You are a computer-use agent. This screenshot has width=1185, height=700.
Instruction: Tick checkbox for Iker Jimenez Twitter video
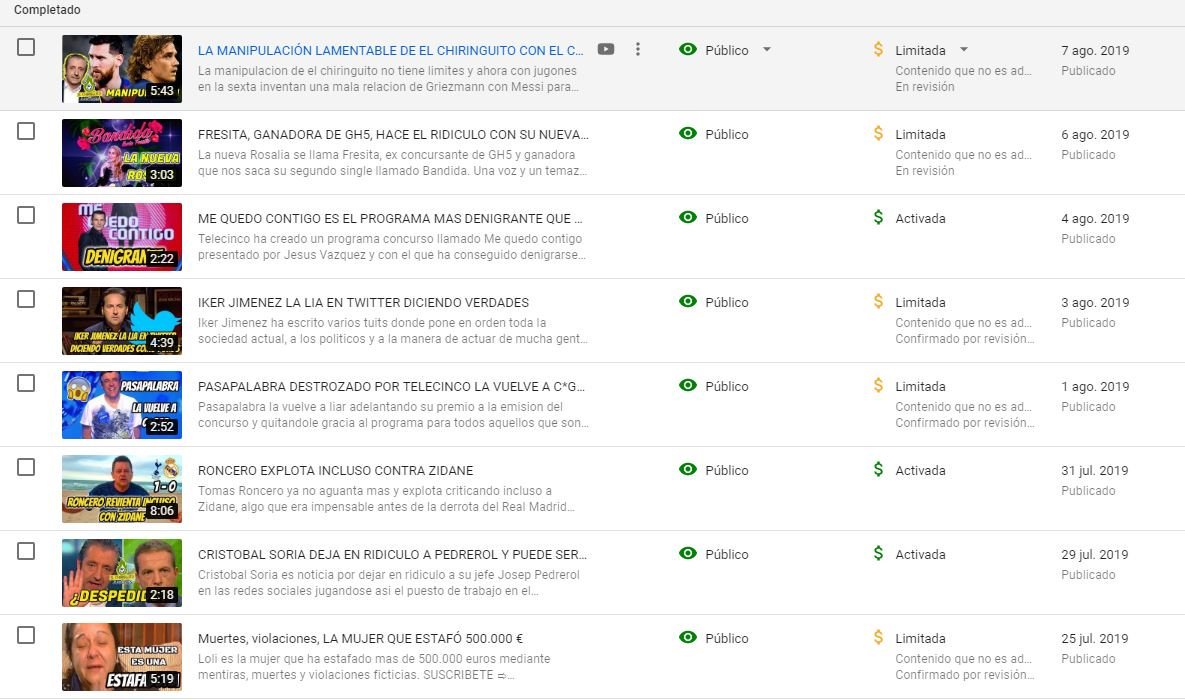pyautogui.click(x=26, y=299)
